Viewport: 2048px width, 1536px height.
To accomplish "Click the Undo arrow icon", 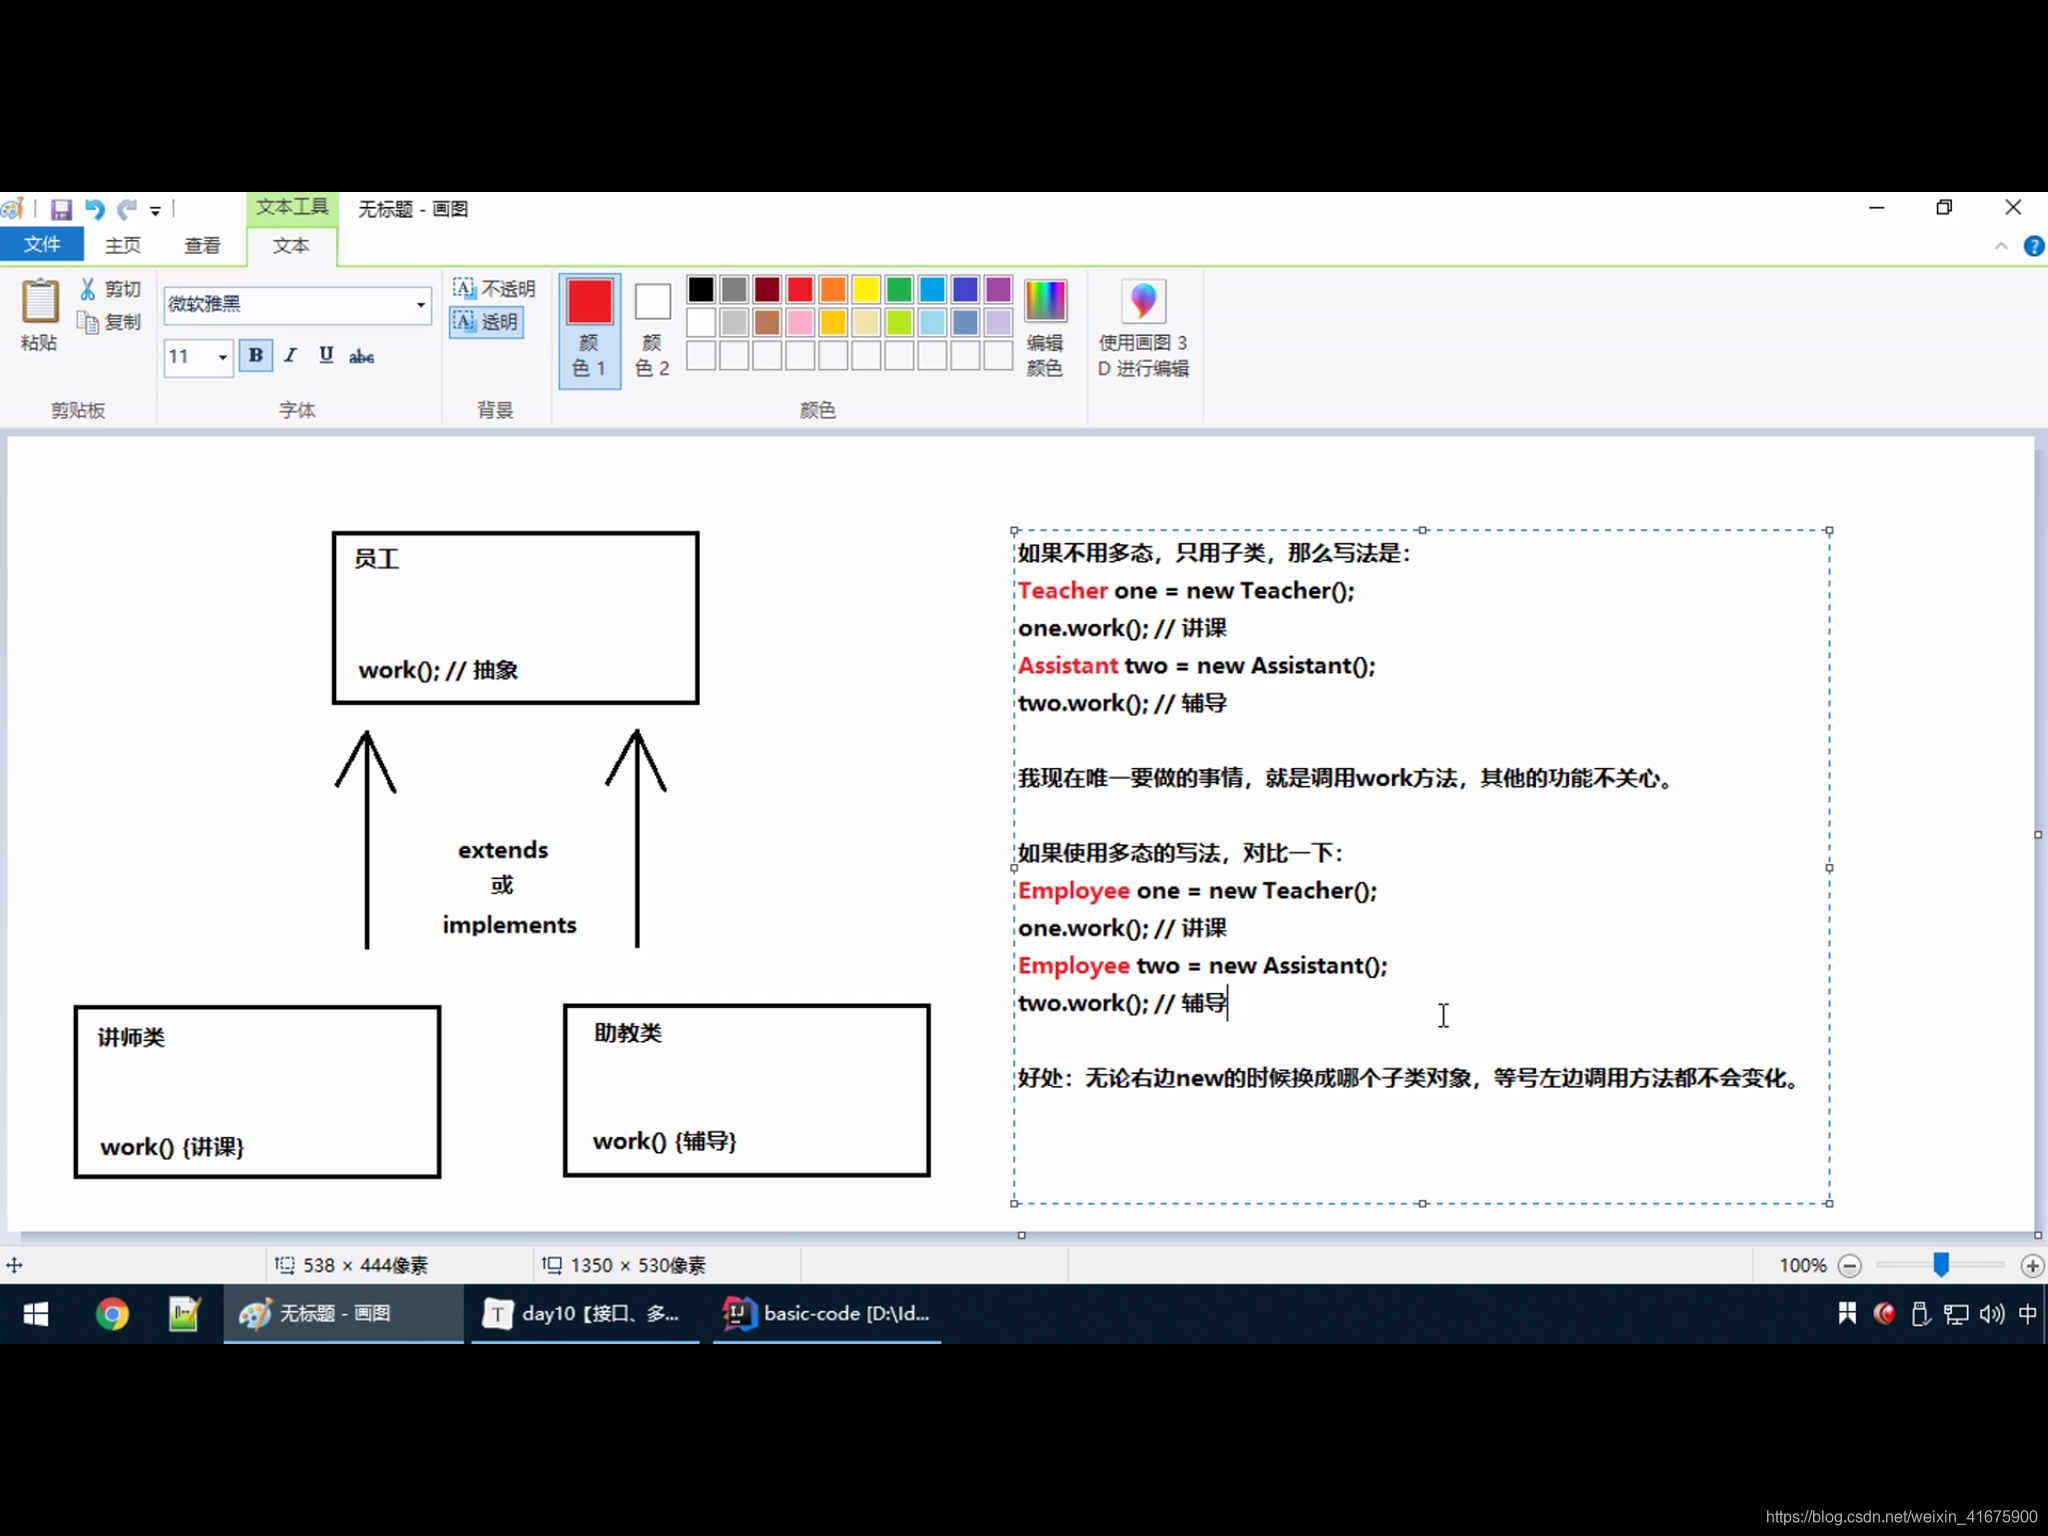I will click(94, 209).
